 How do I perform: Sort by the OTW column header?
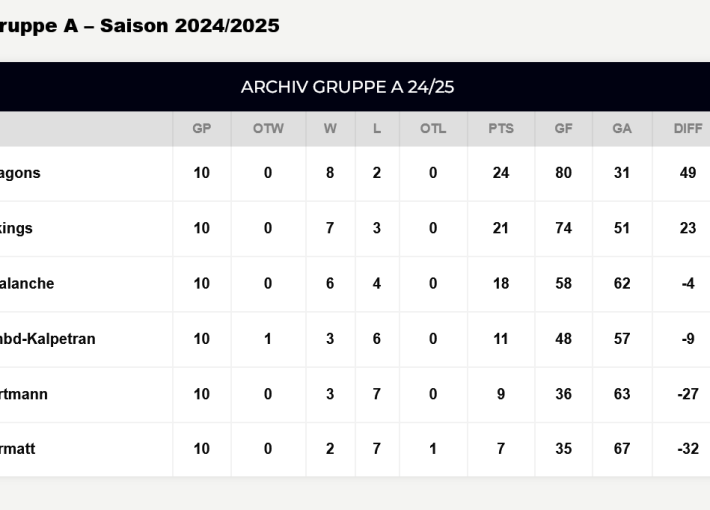[268, 129]
